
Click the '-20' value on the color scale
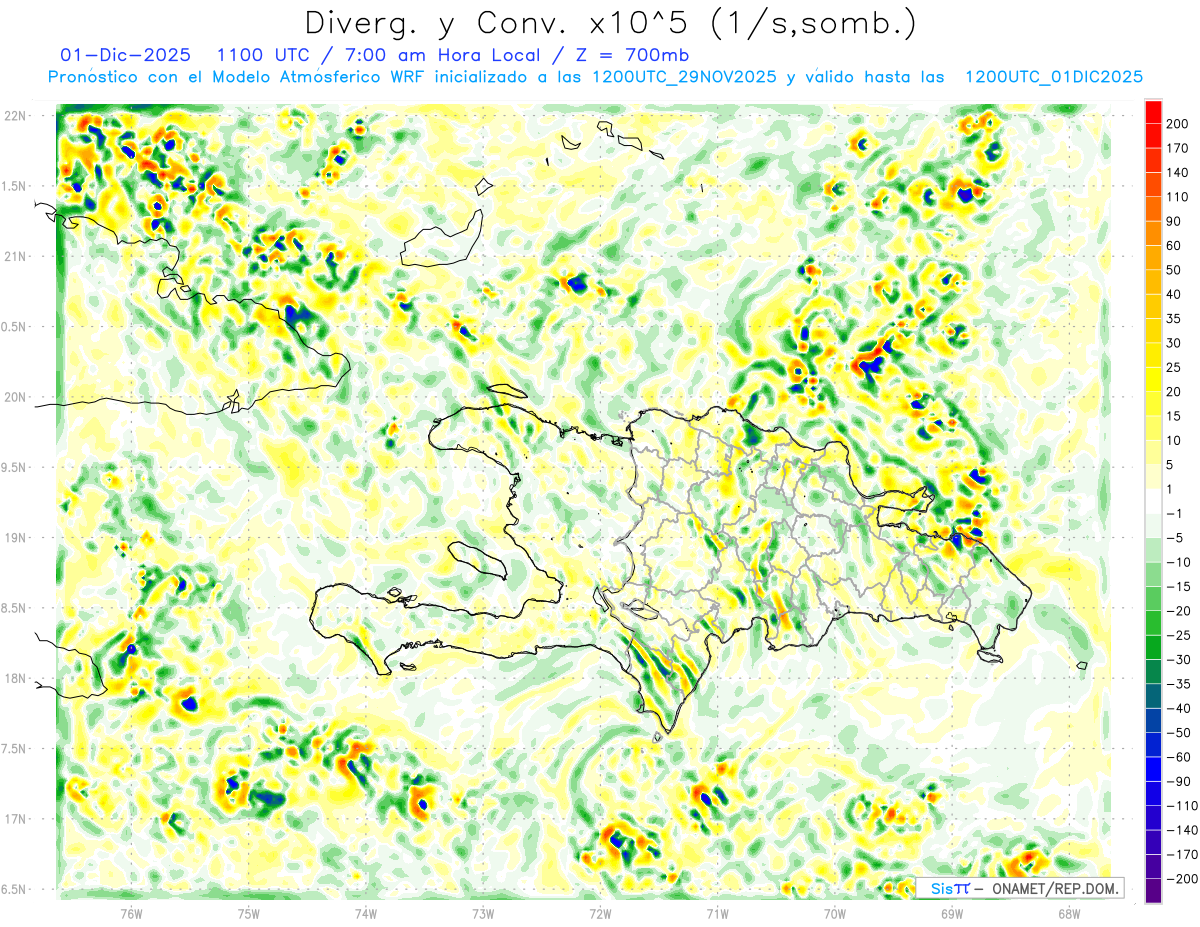(x=1178, y=611)
